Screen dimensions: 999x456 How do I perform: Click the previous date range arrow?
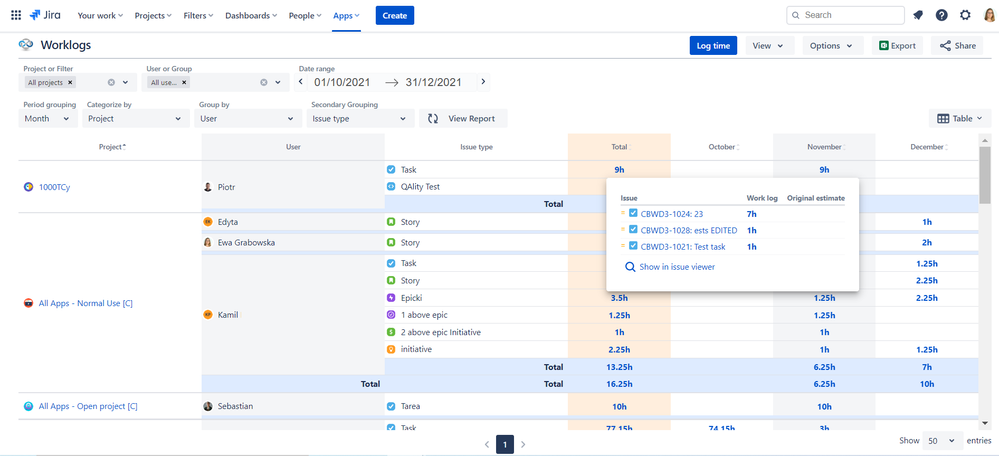click(301, 82)
